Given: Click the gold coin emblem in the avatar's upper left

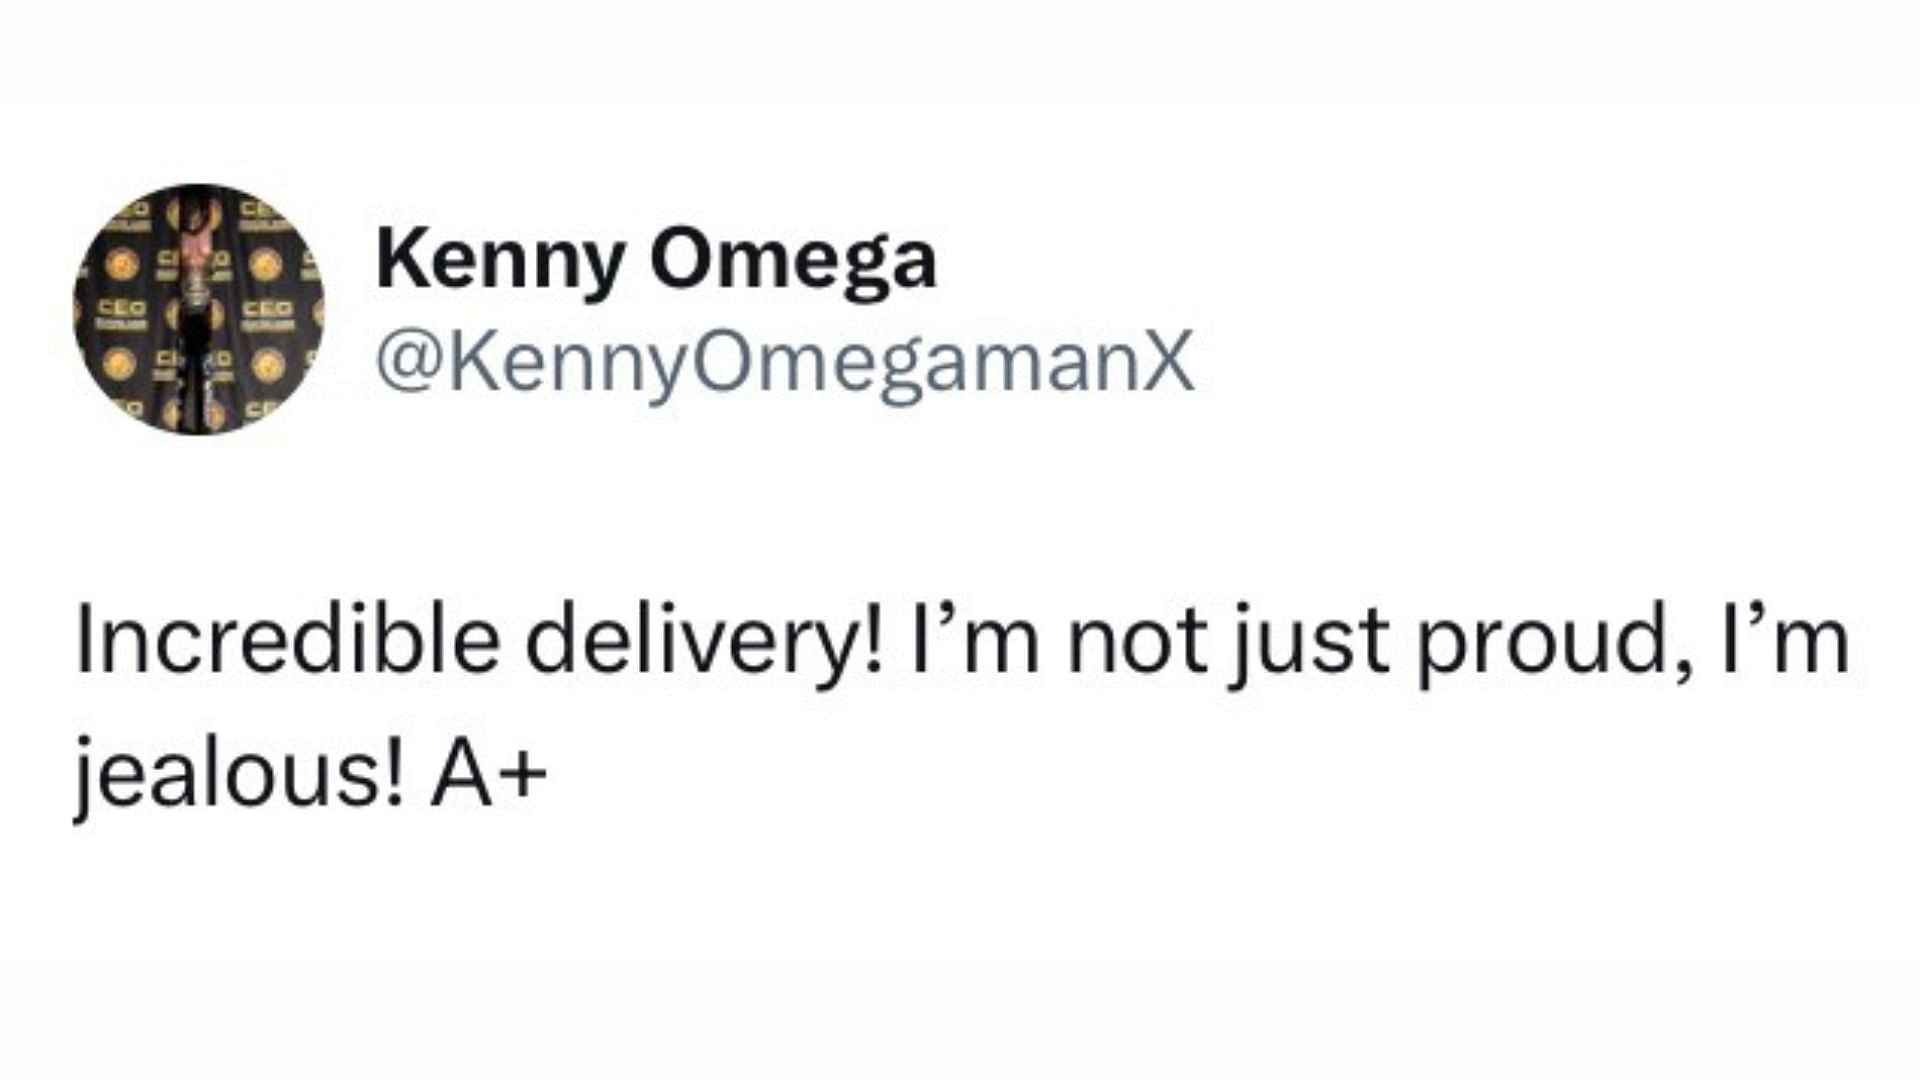Looking at the screenshot, I should coord(122,265).
